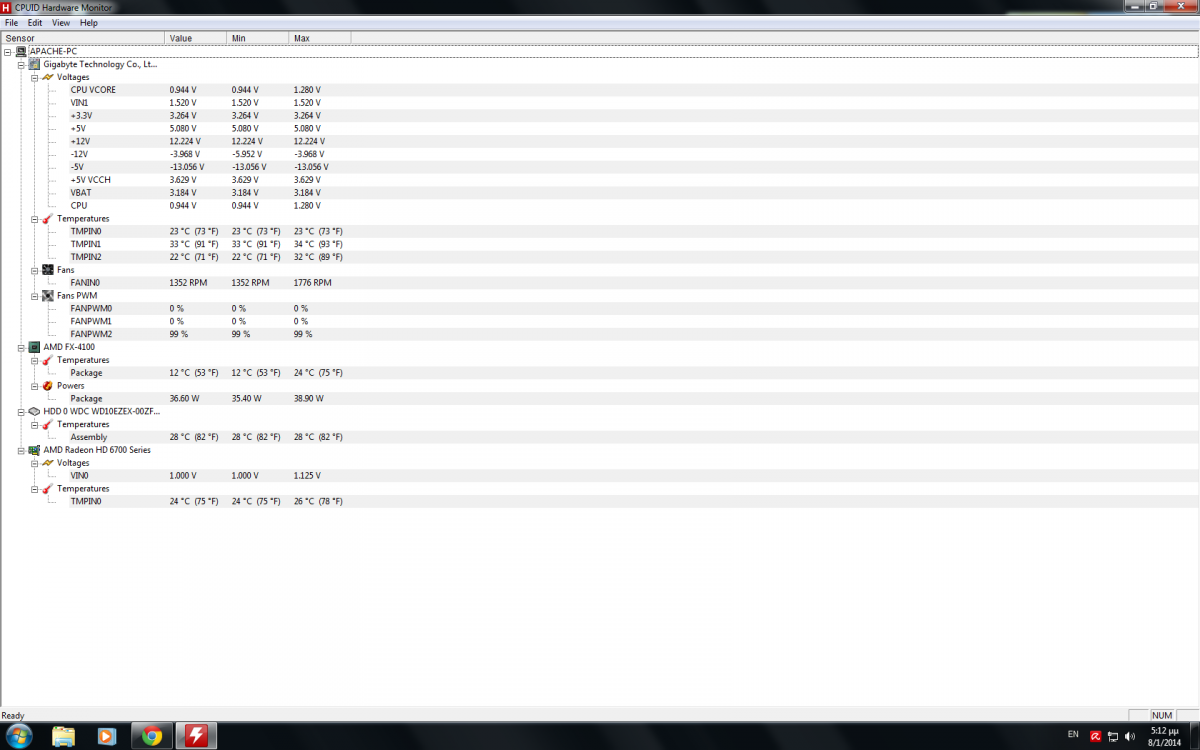This screenshot has height=750, width=1200.
Task: Click the thermometer icon under AMD Radeon
Action: pyautogui.click(x=47, y=489)
